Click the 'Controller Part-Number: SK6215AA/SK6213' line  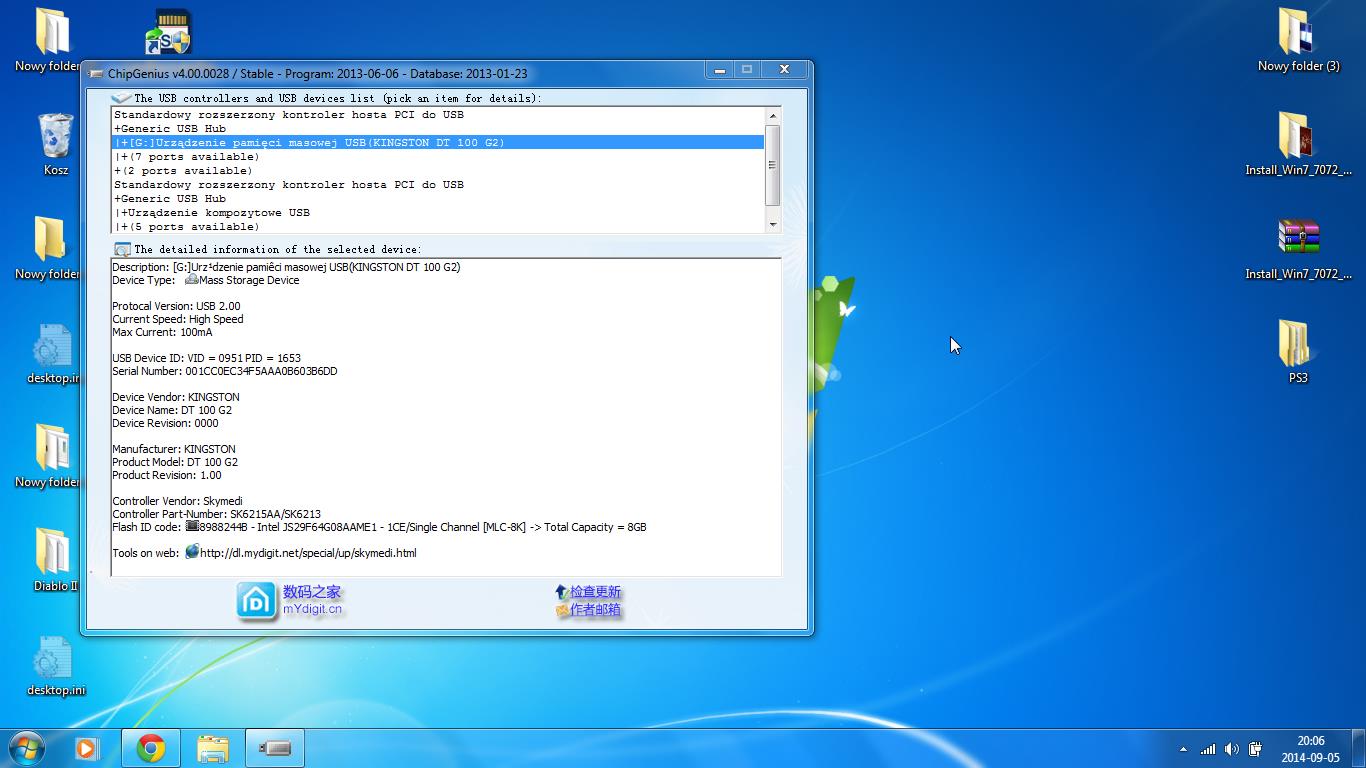click(216, 514)
